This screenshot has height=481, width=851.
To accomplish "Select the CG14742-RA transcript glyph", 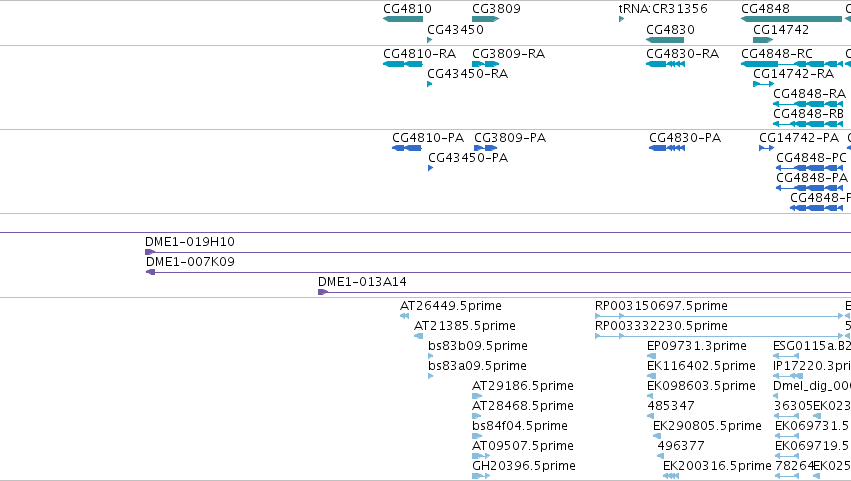I will [764, 84].
